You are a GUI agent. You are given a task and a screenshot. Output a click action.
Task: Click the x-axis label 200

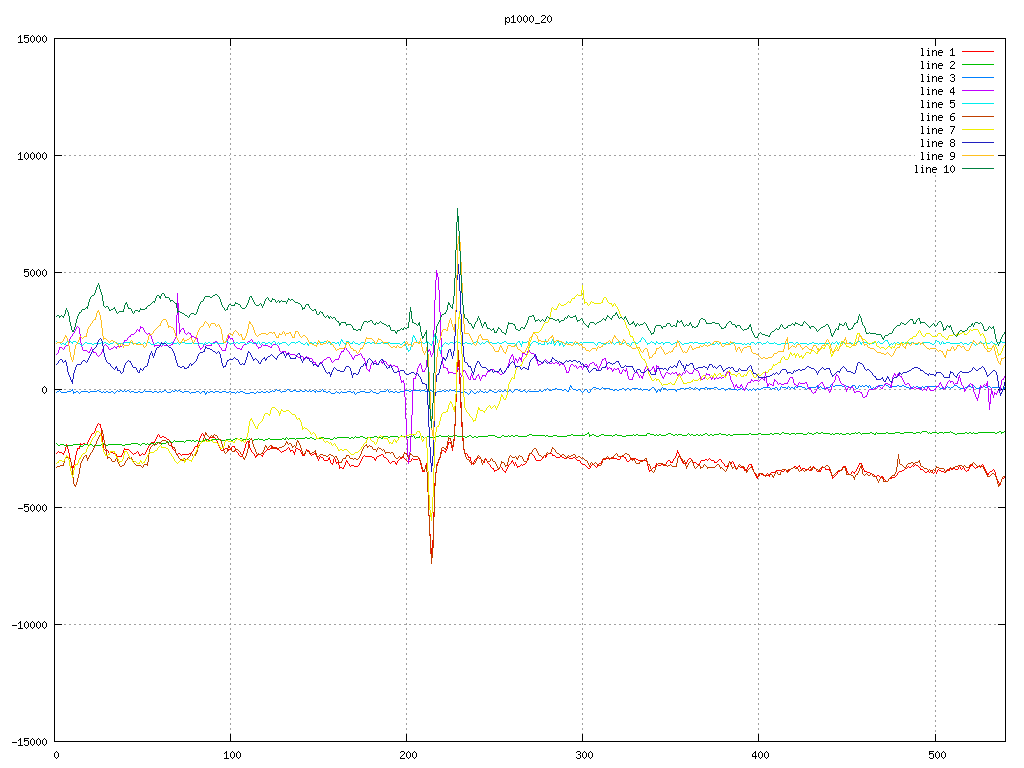point(408,756)
